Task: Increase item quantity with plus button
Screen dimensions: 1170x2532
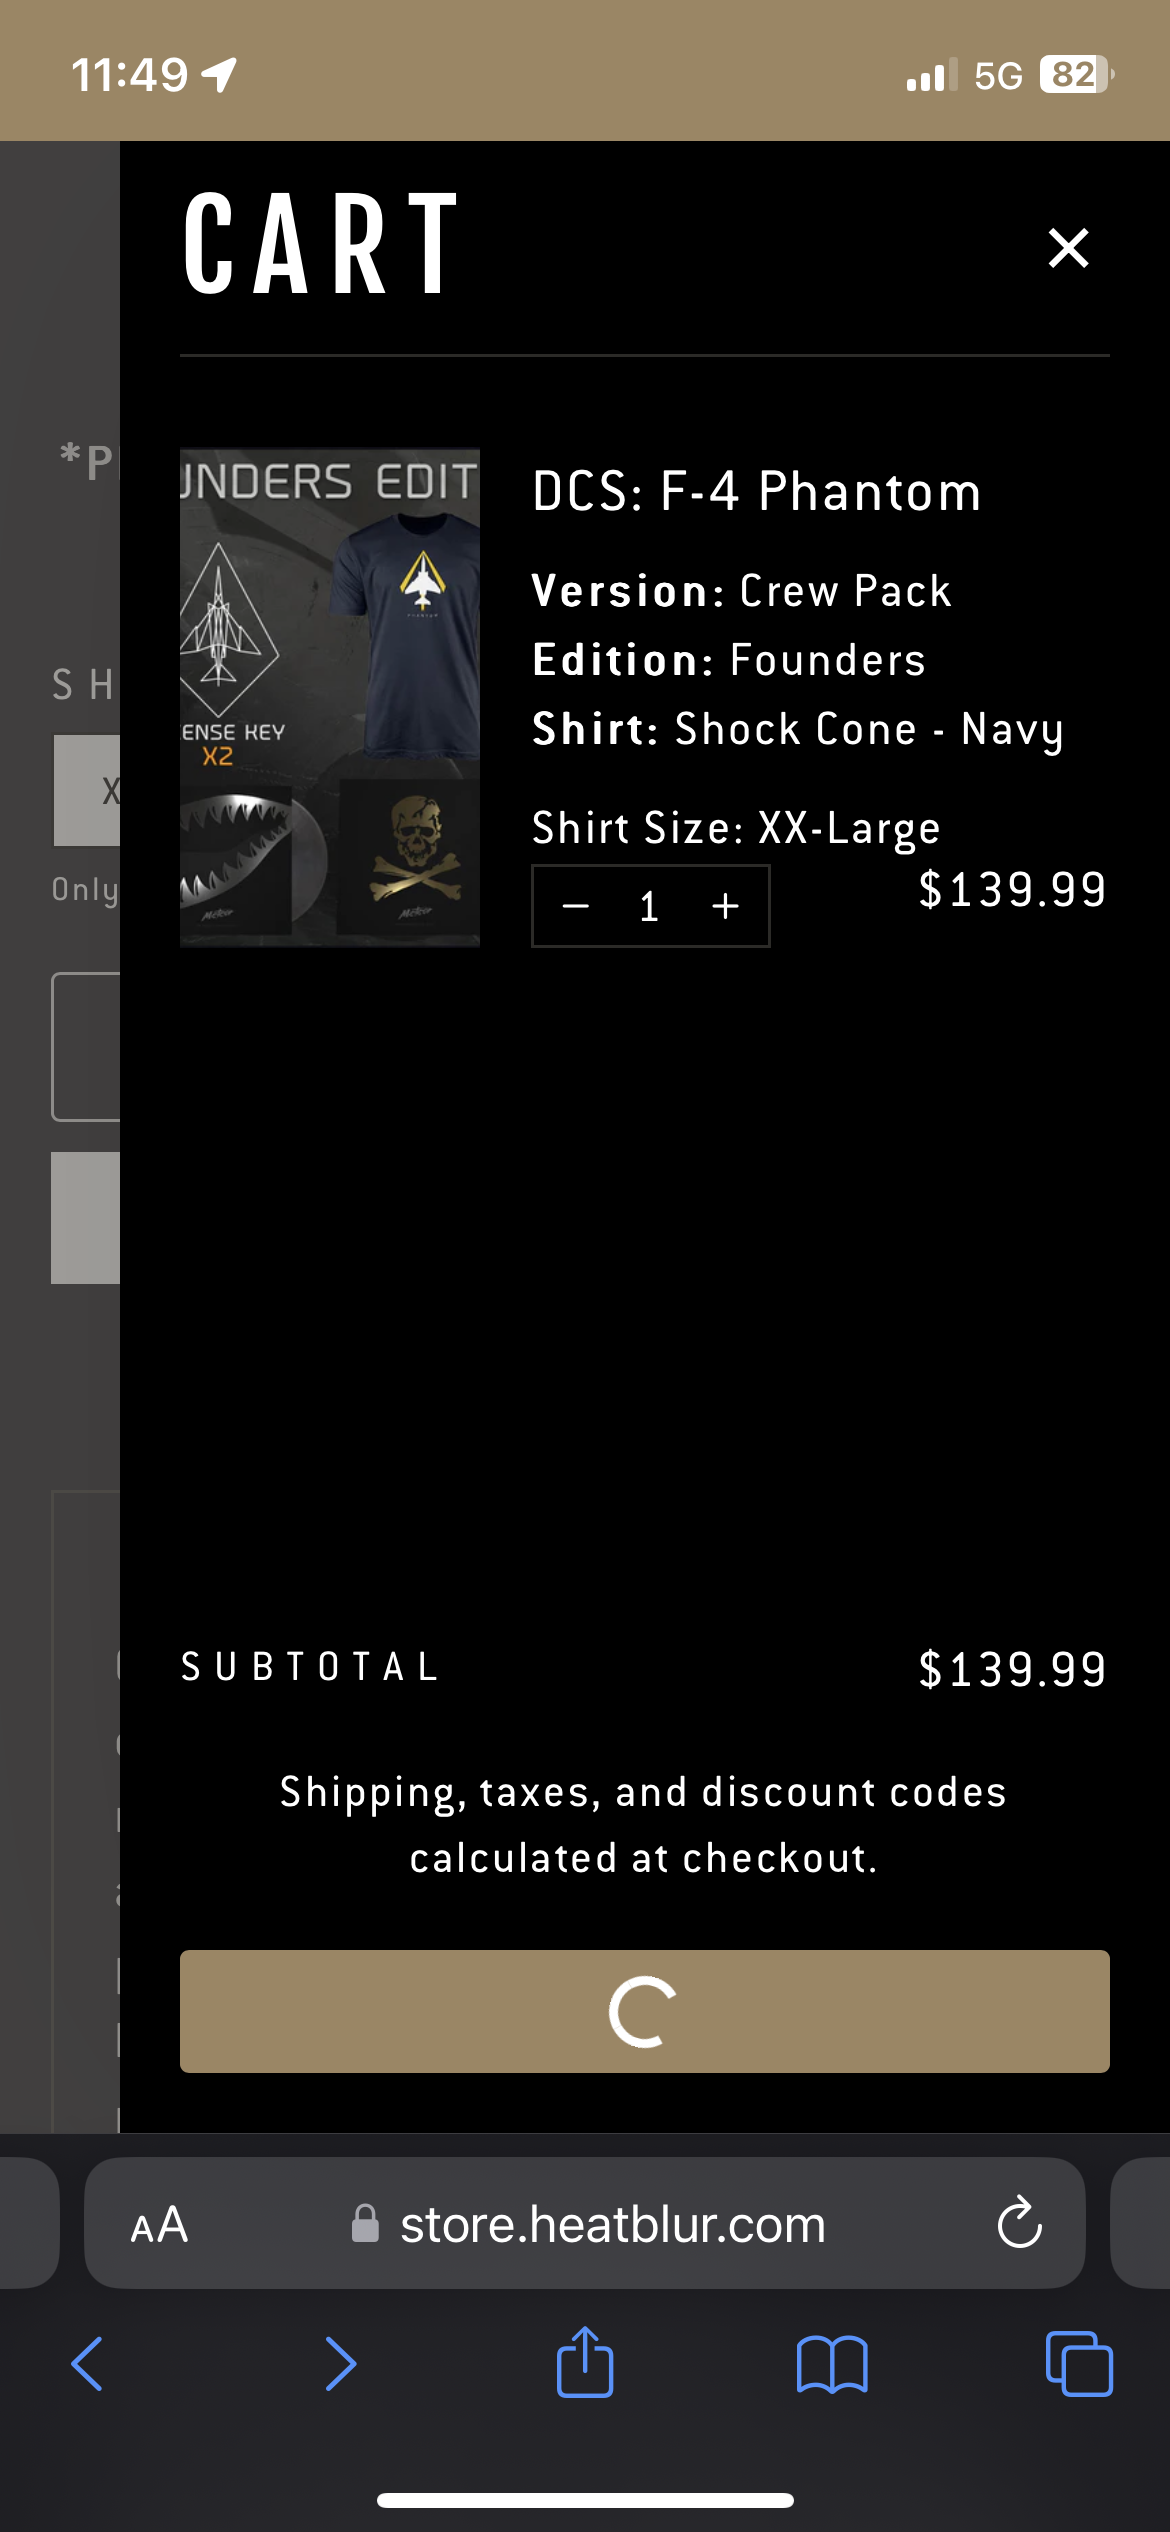Action: pos(725,906)
